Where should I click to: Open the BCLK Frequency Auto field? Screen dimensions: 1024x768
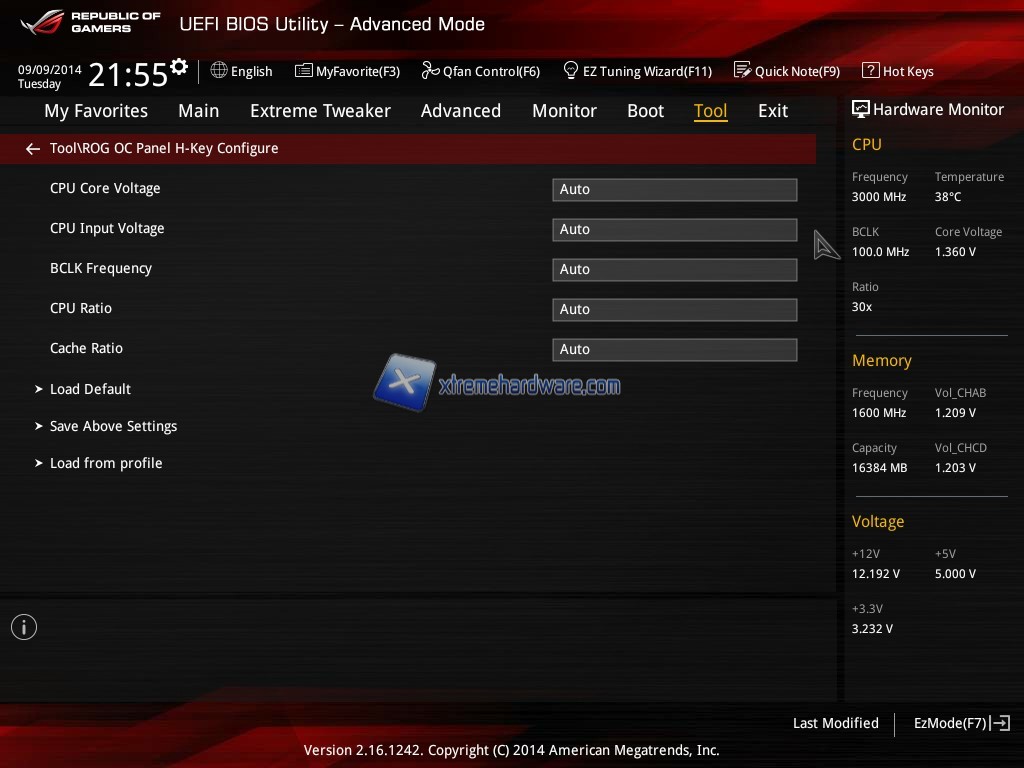(x=674, y=269)
